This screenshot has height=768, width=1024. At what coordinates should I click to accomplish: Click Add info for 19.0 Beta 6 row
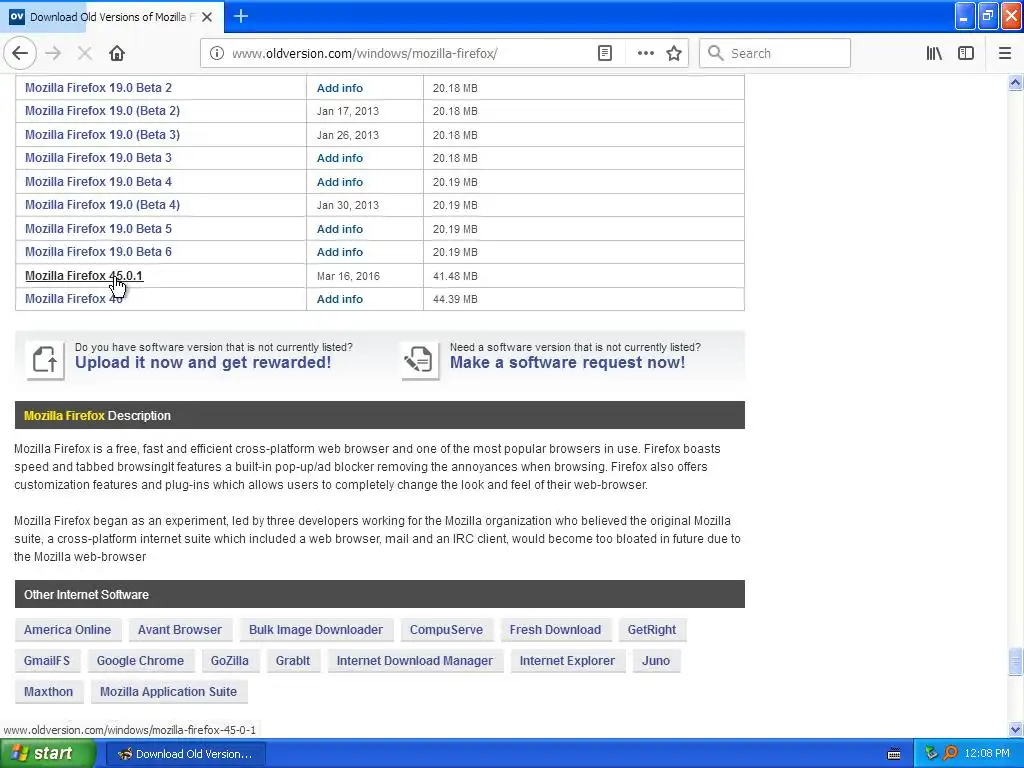coord(340,252)
